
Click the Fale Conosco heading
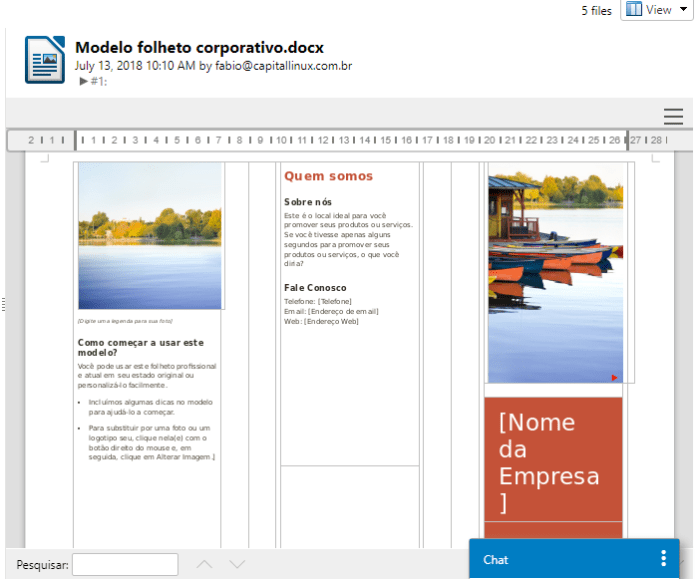tap(315, 288)
